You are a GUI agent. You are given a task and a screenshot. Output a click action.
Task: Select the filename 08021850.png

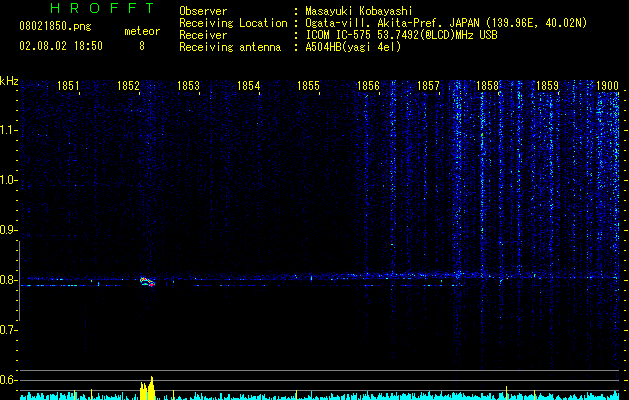(55, 27)
